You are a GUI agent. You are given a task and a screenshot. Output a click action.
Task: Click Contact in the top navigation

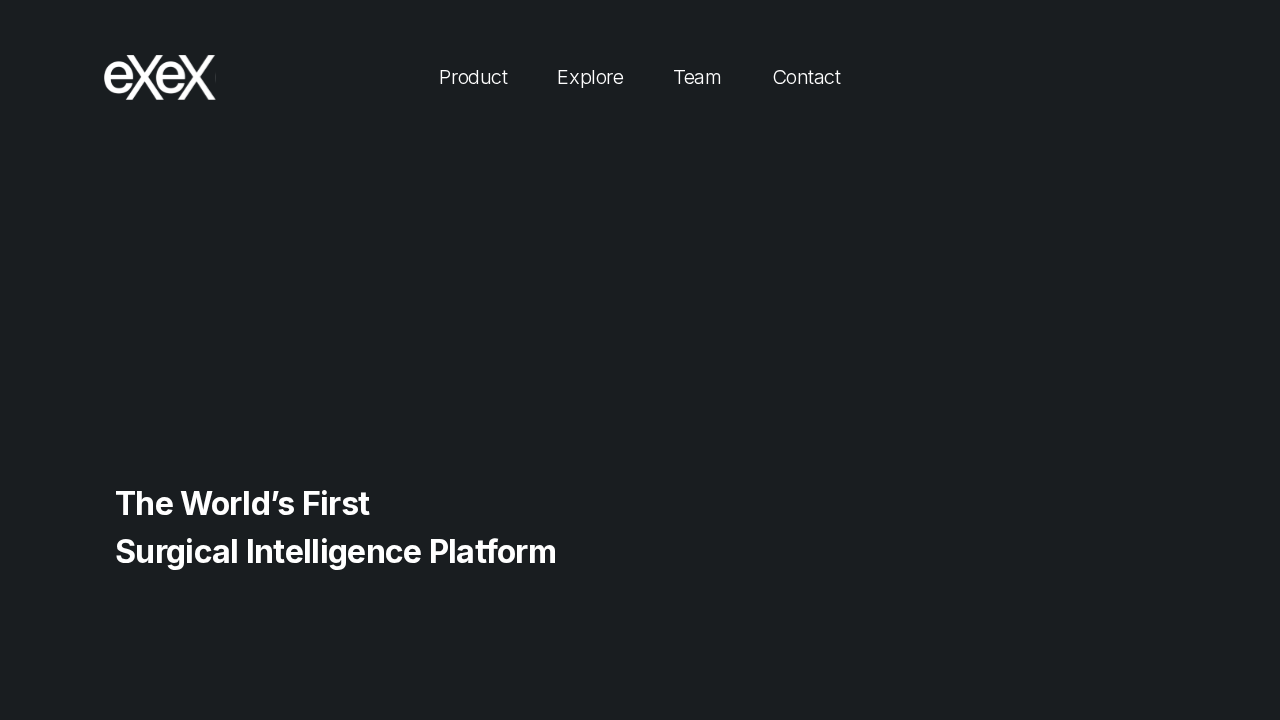tap(806, 77)
